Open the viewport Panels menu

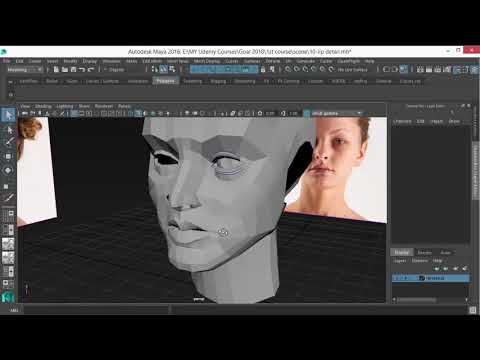[x=124, y=106]
